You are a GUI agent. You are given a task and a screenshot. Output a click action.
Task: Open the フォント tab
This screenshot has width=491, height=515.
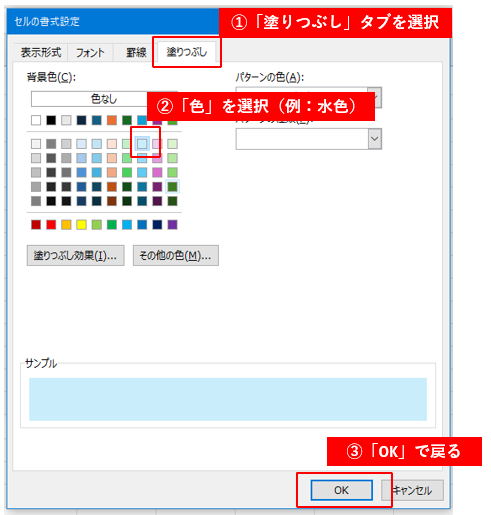[90, 52]
